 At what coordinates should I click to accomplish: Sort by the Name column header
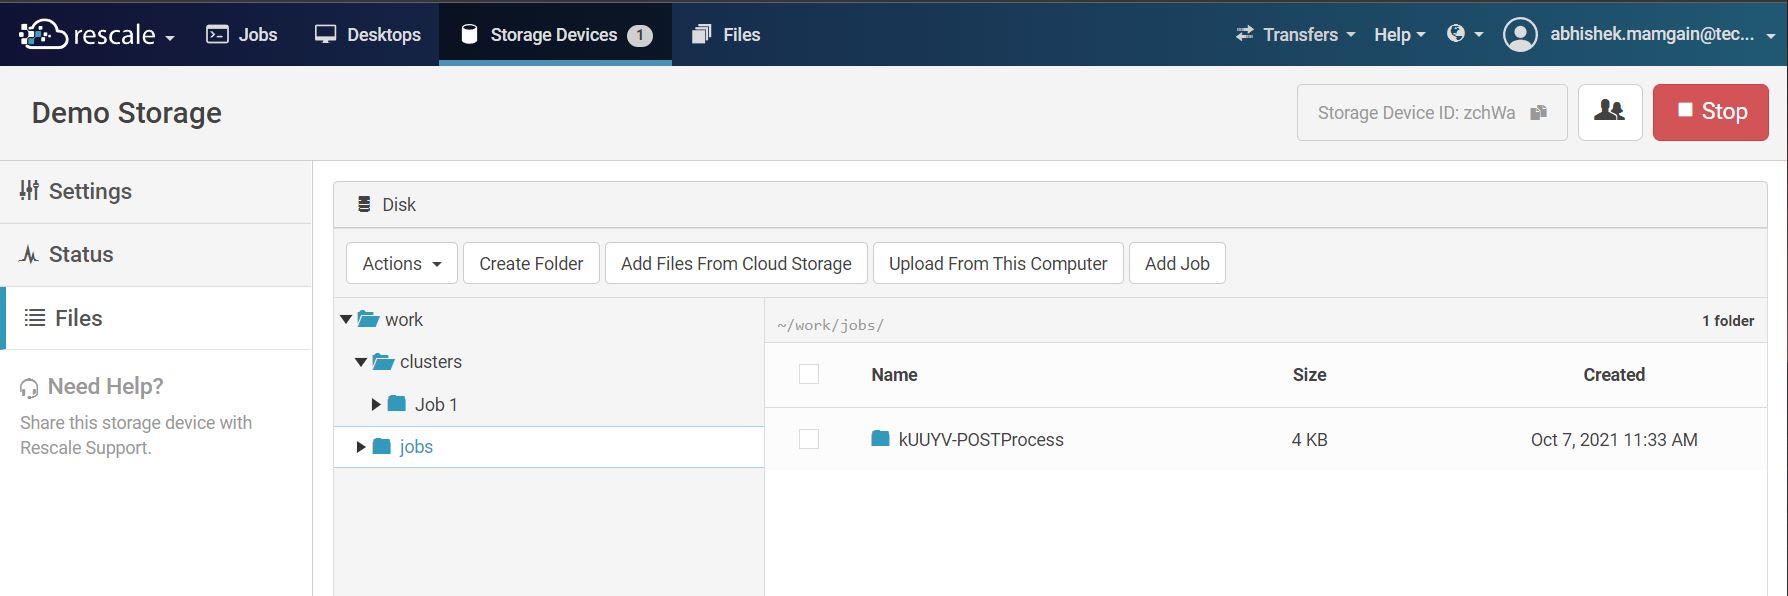tap(894, 374)
